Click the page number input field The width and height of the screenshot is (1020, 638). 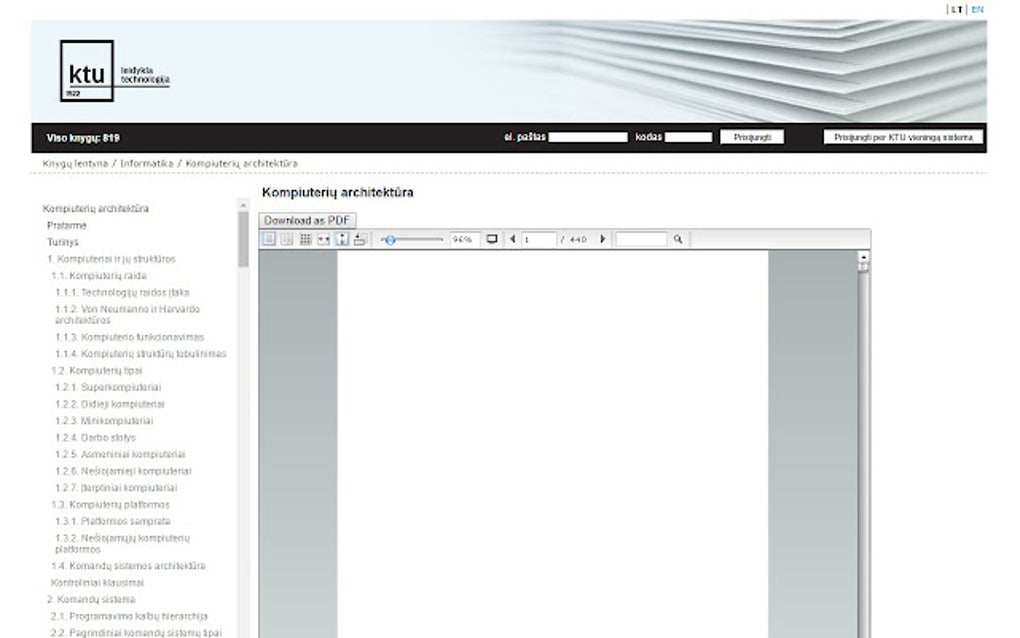point(540,239)
